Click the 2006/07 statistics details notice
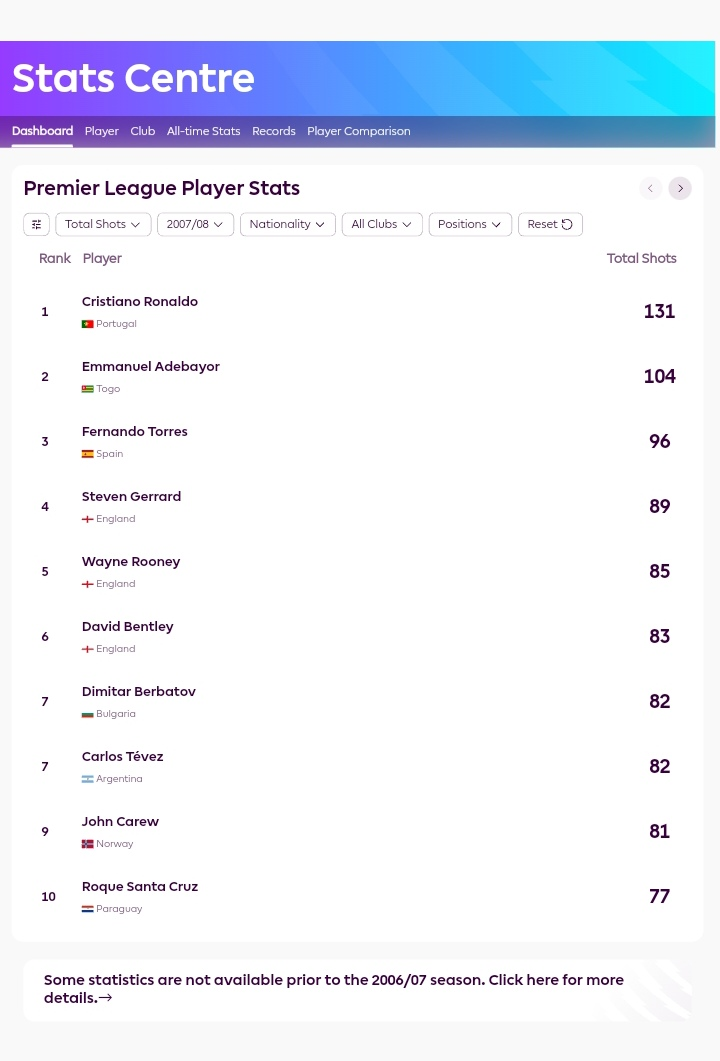 point(357,989)
